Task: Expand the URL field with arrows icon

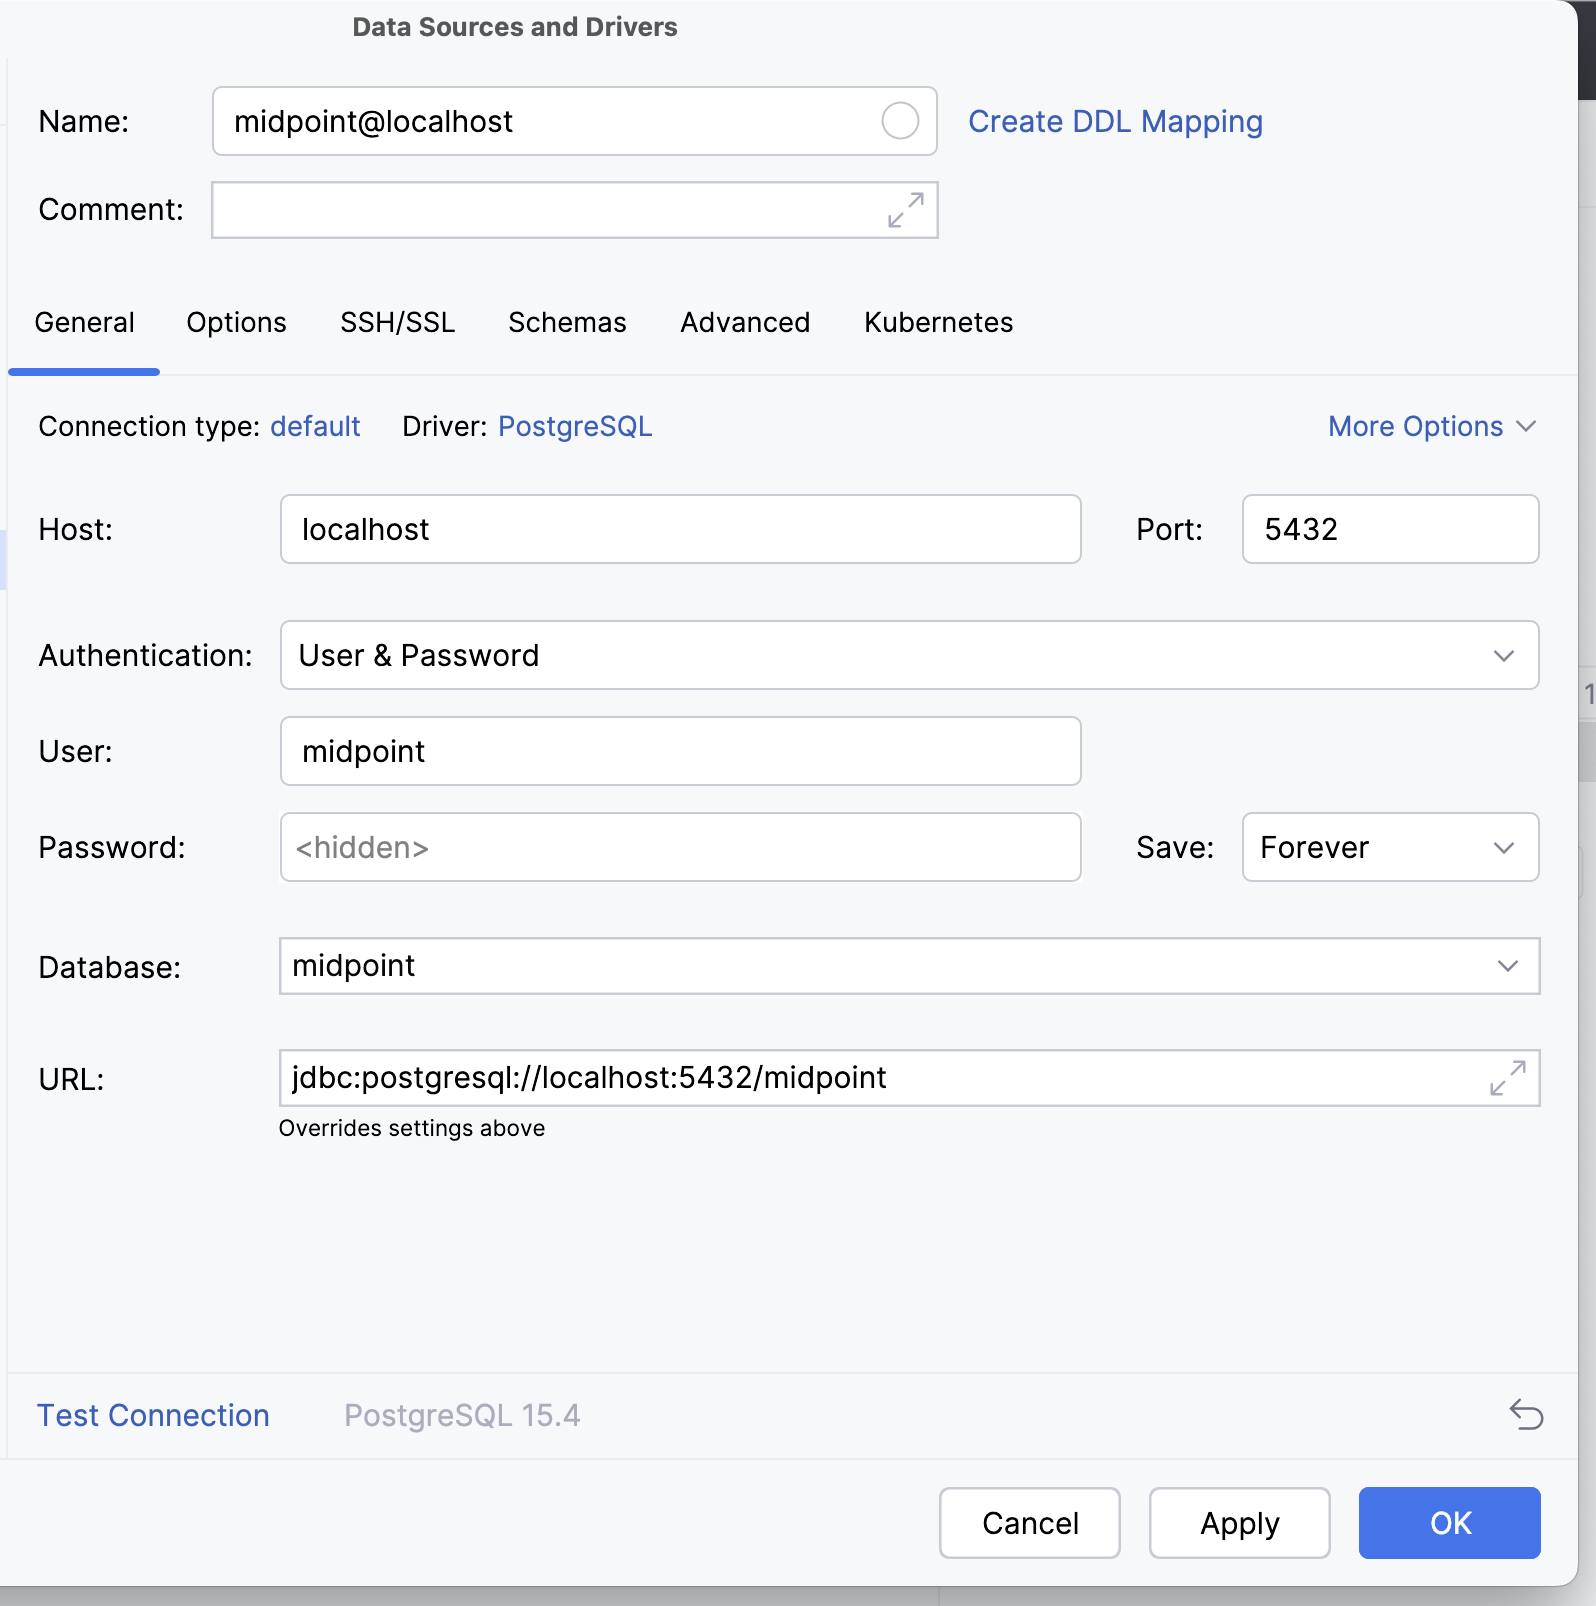Action: pyautogui.click(x=1507, y=1078)
